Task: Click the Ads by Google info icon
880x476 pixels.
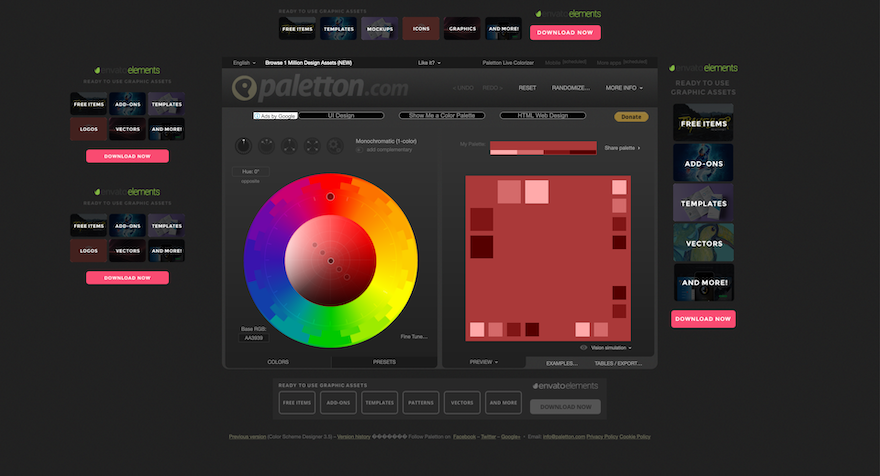Action: tap(257, 116)
